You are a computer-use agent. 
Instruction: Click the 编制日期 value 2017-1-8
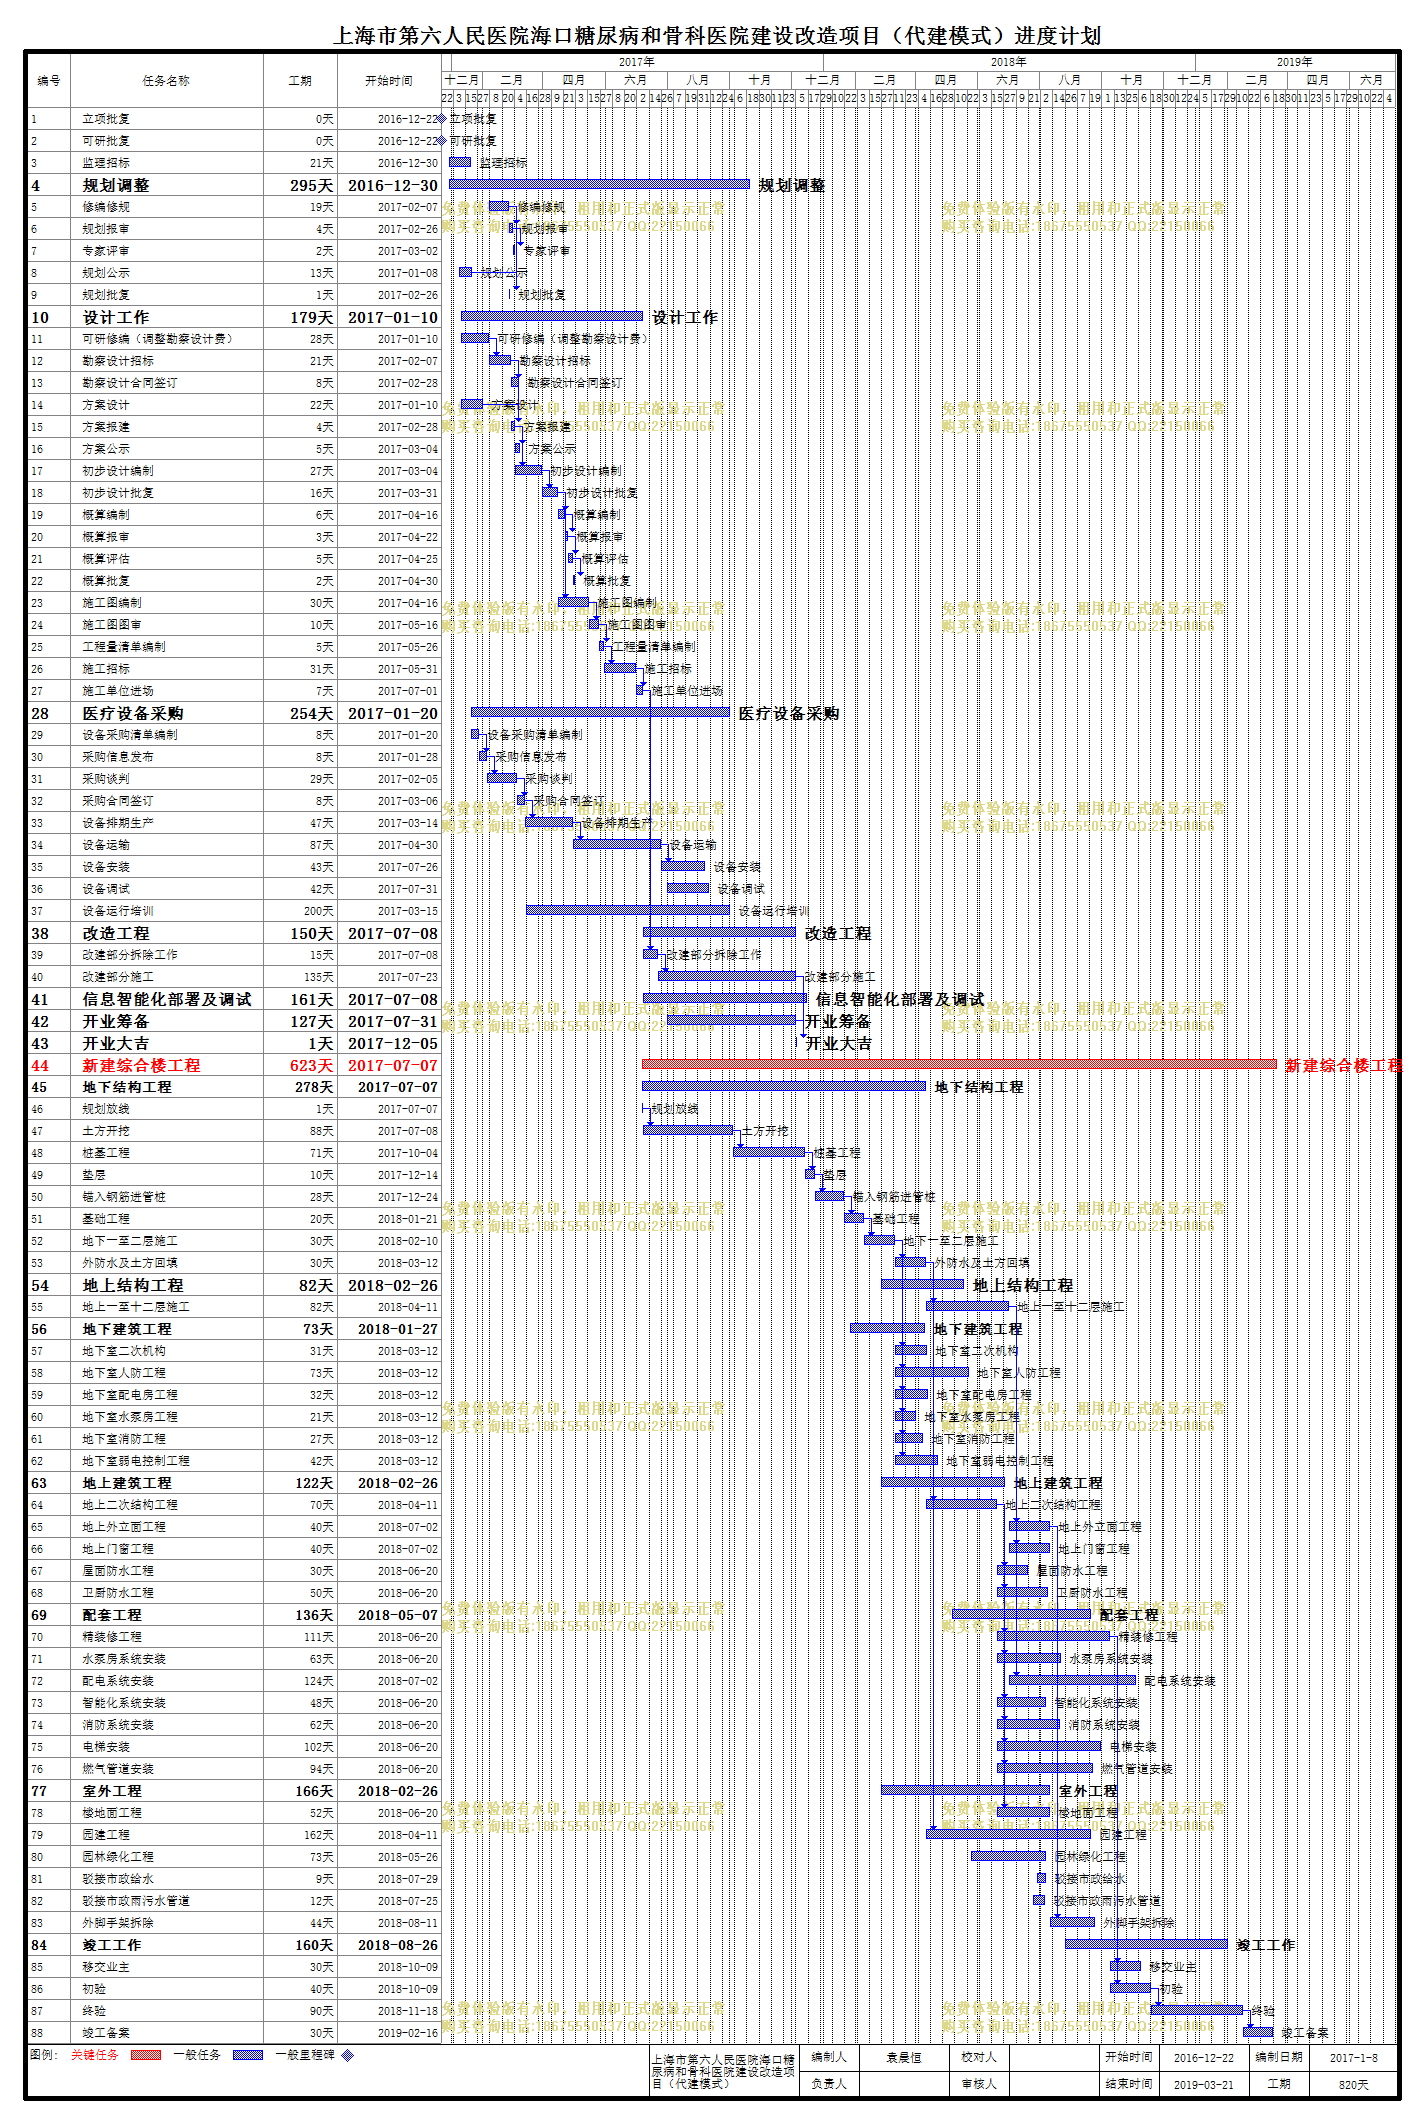[1354, 2057]
